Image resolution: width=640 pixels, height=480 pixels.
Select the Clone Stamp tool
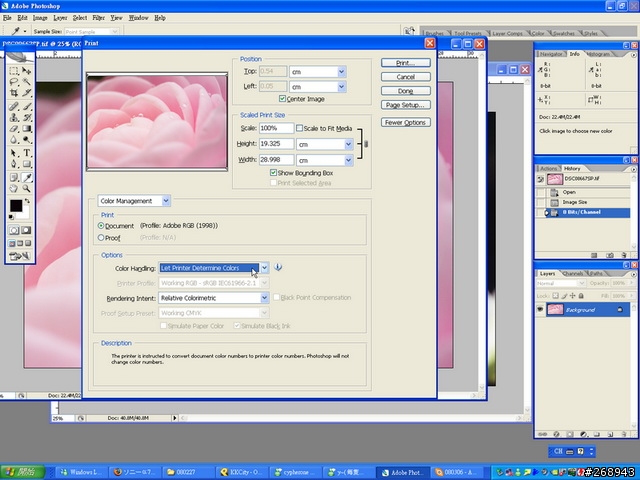pos(14,118)
